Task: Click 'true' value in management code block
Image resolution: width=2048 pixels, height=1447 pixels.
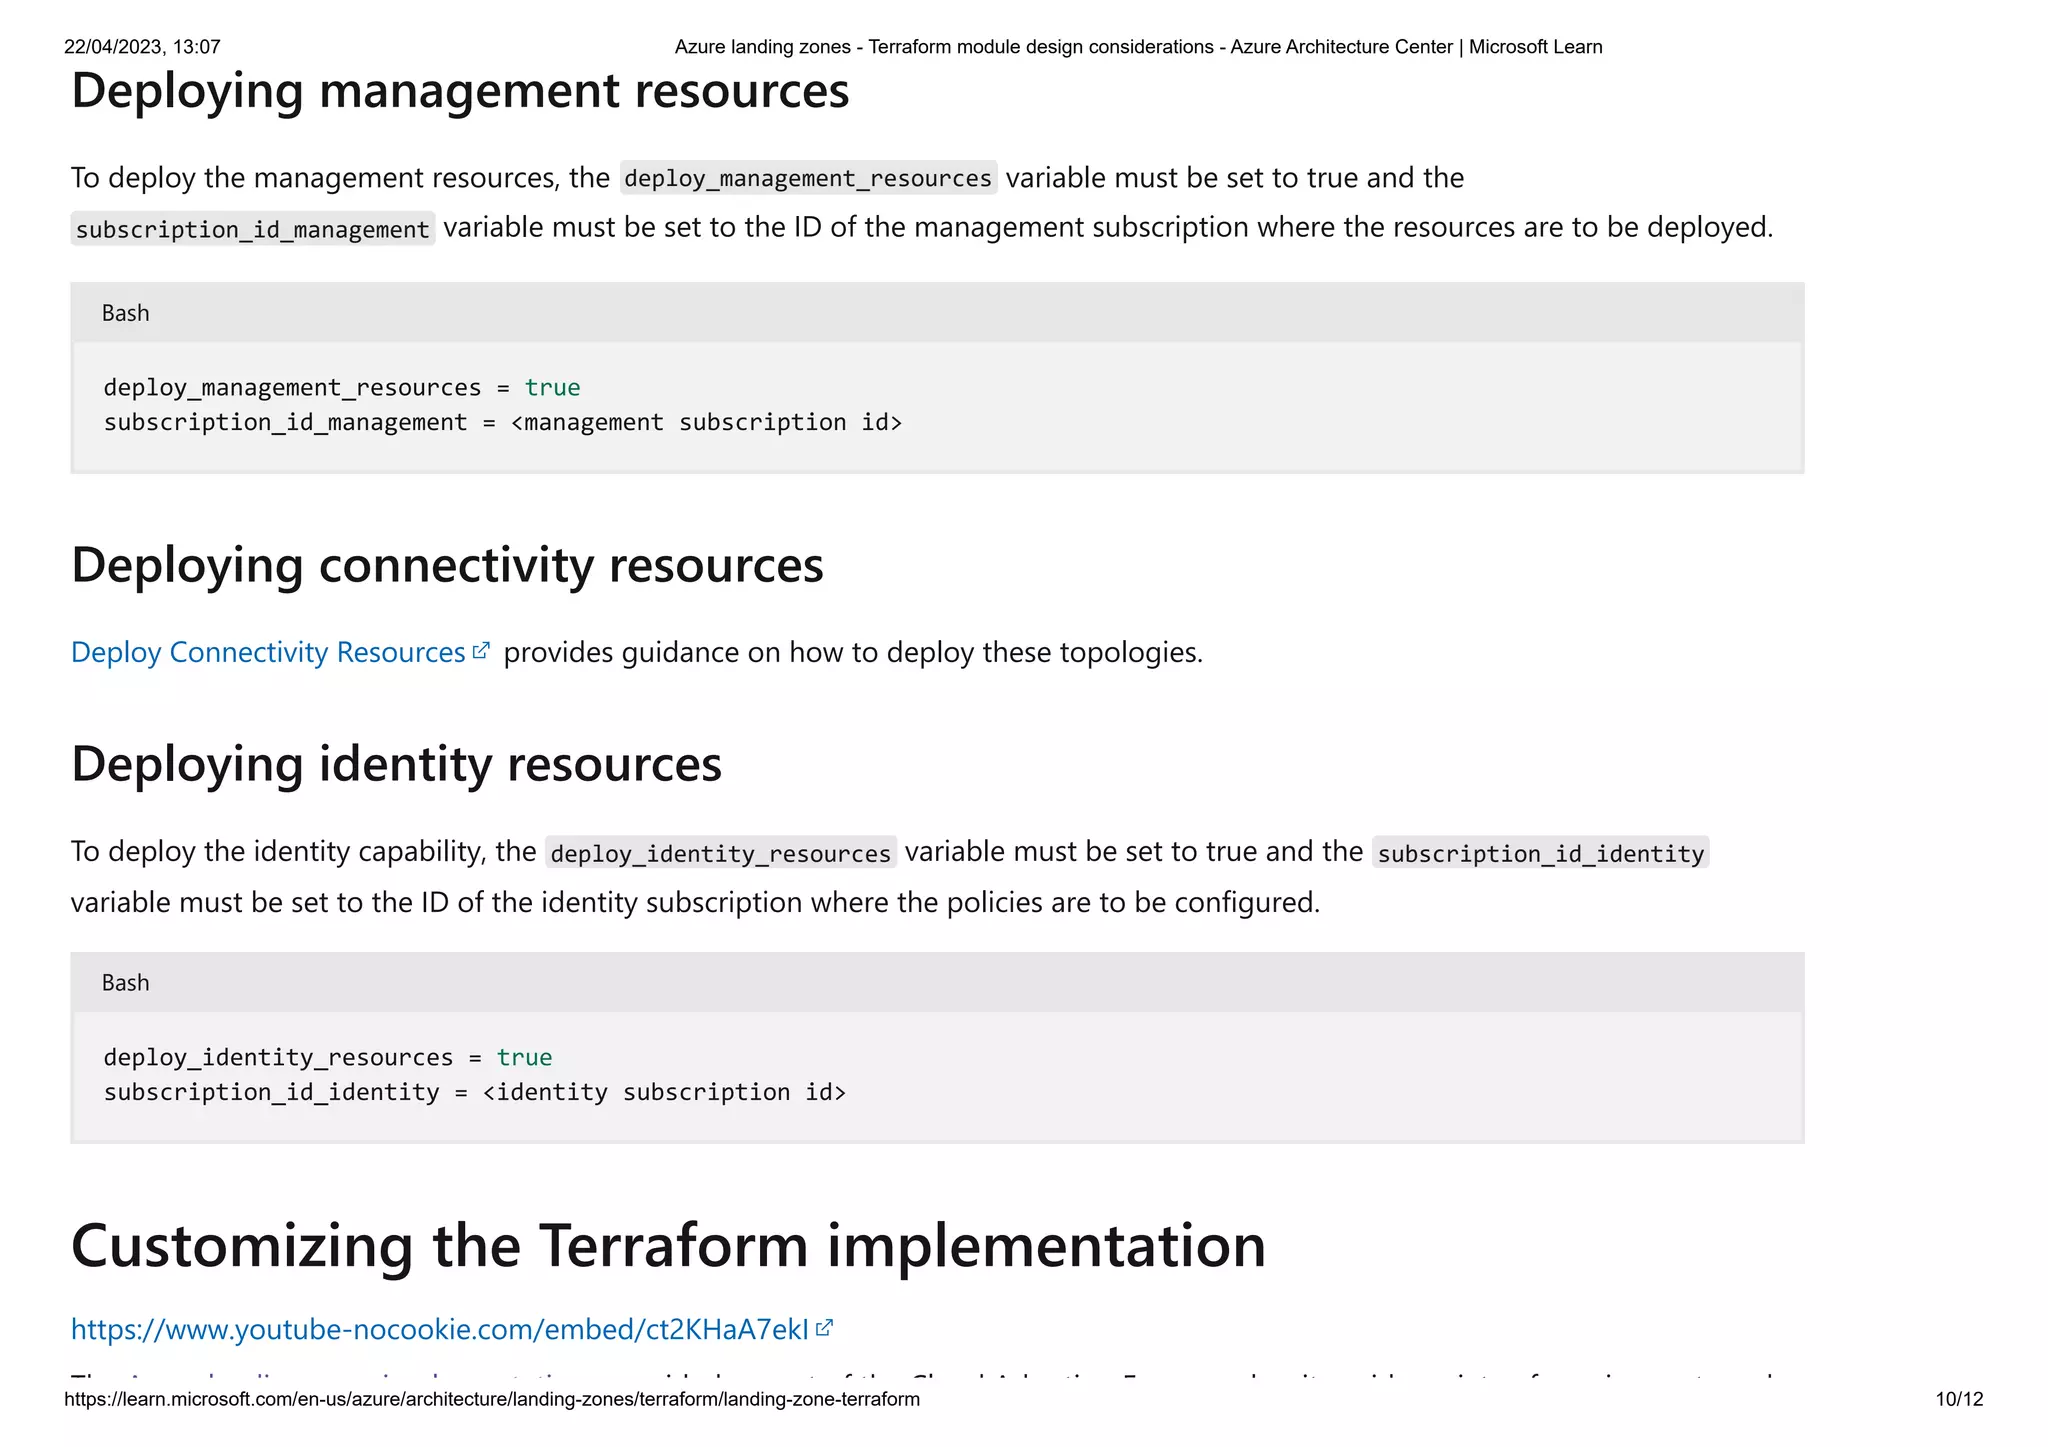Action: [552, 388]
